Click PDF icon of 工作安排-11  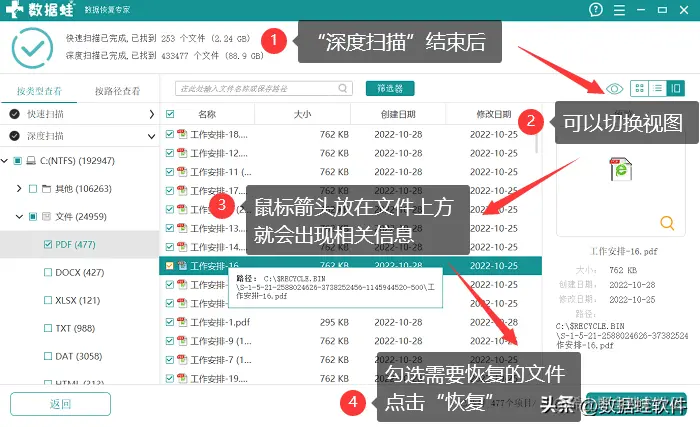182,172
